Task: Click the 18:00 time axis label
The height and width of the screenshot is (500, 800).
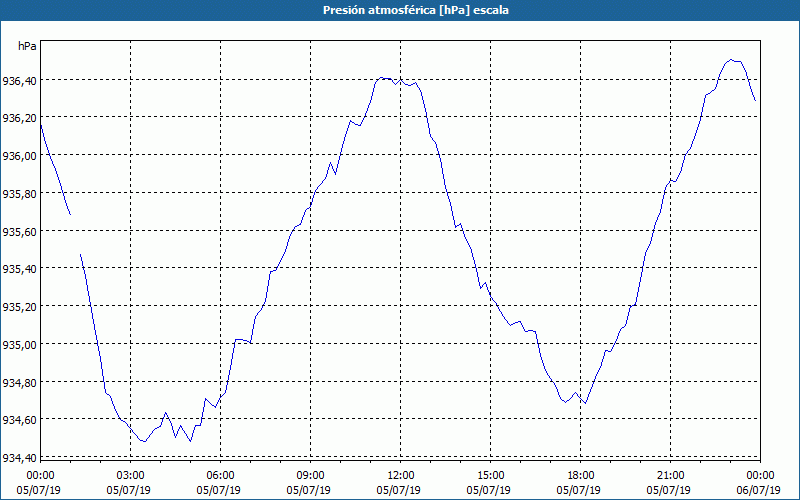Action: [x=581, y=476]
